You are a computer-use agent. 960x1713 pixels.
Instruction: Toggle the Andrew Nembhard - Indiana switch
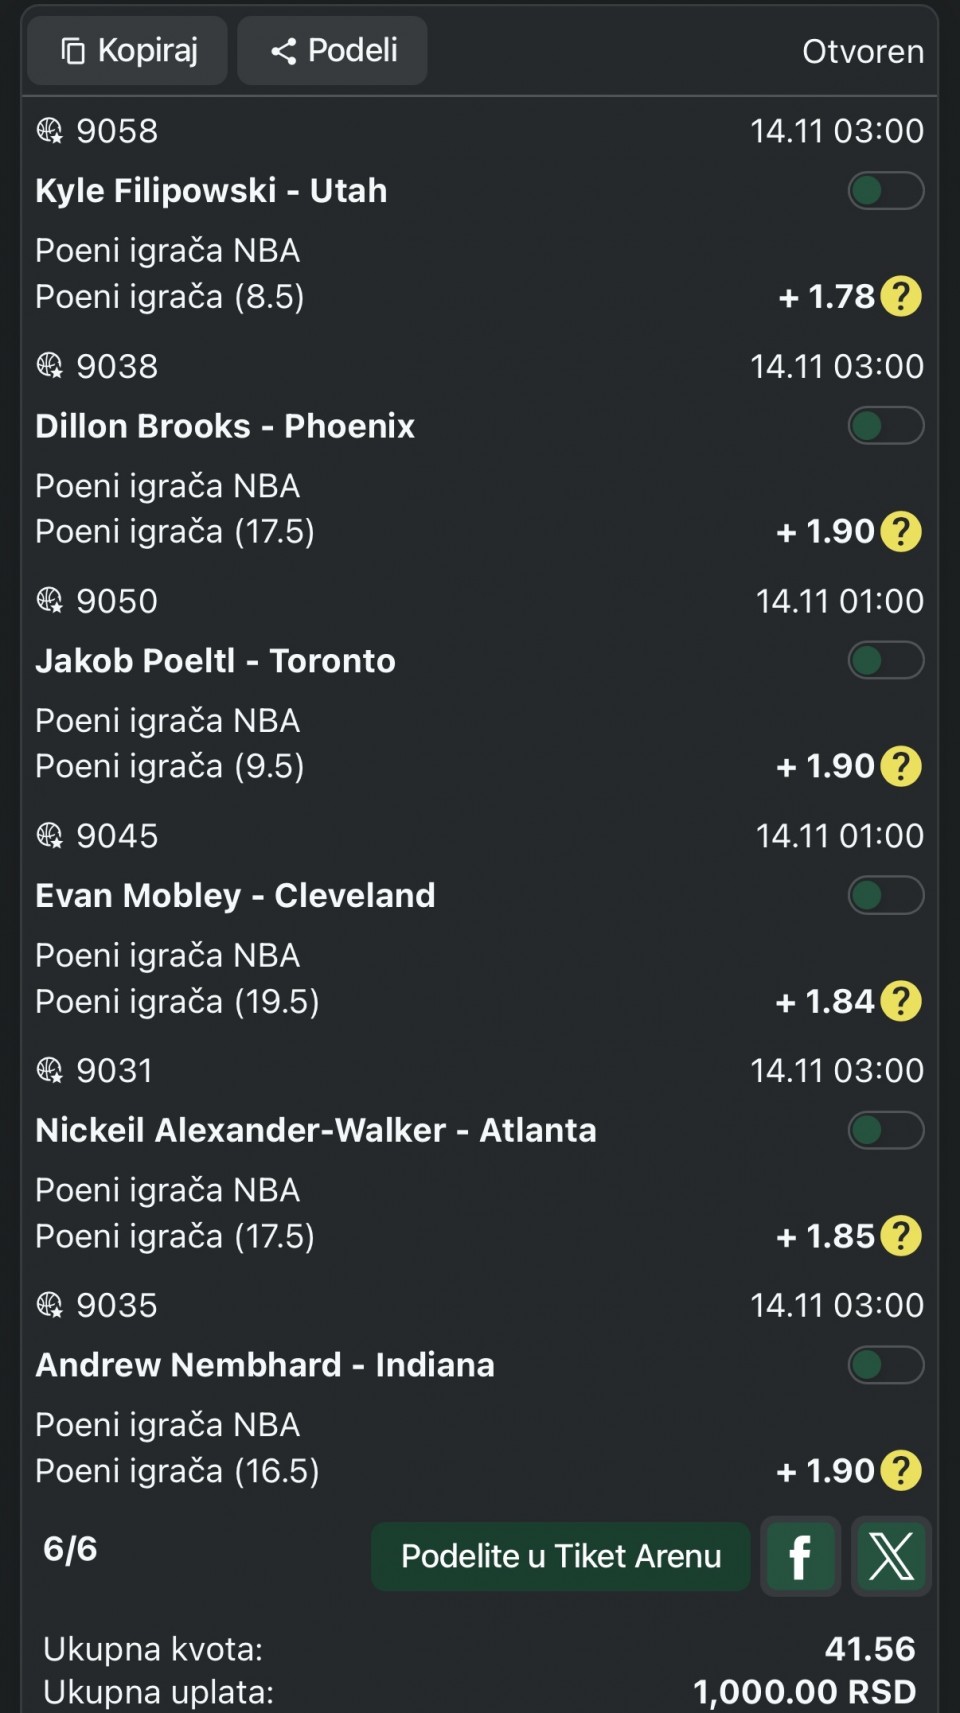click(x=885, y=1365)
